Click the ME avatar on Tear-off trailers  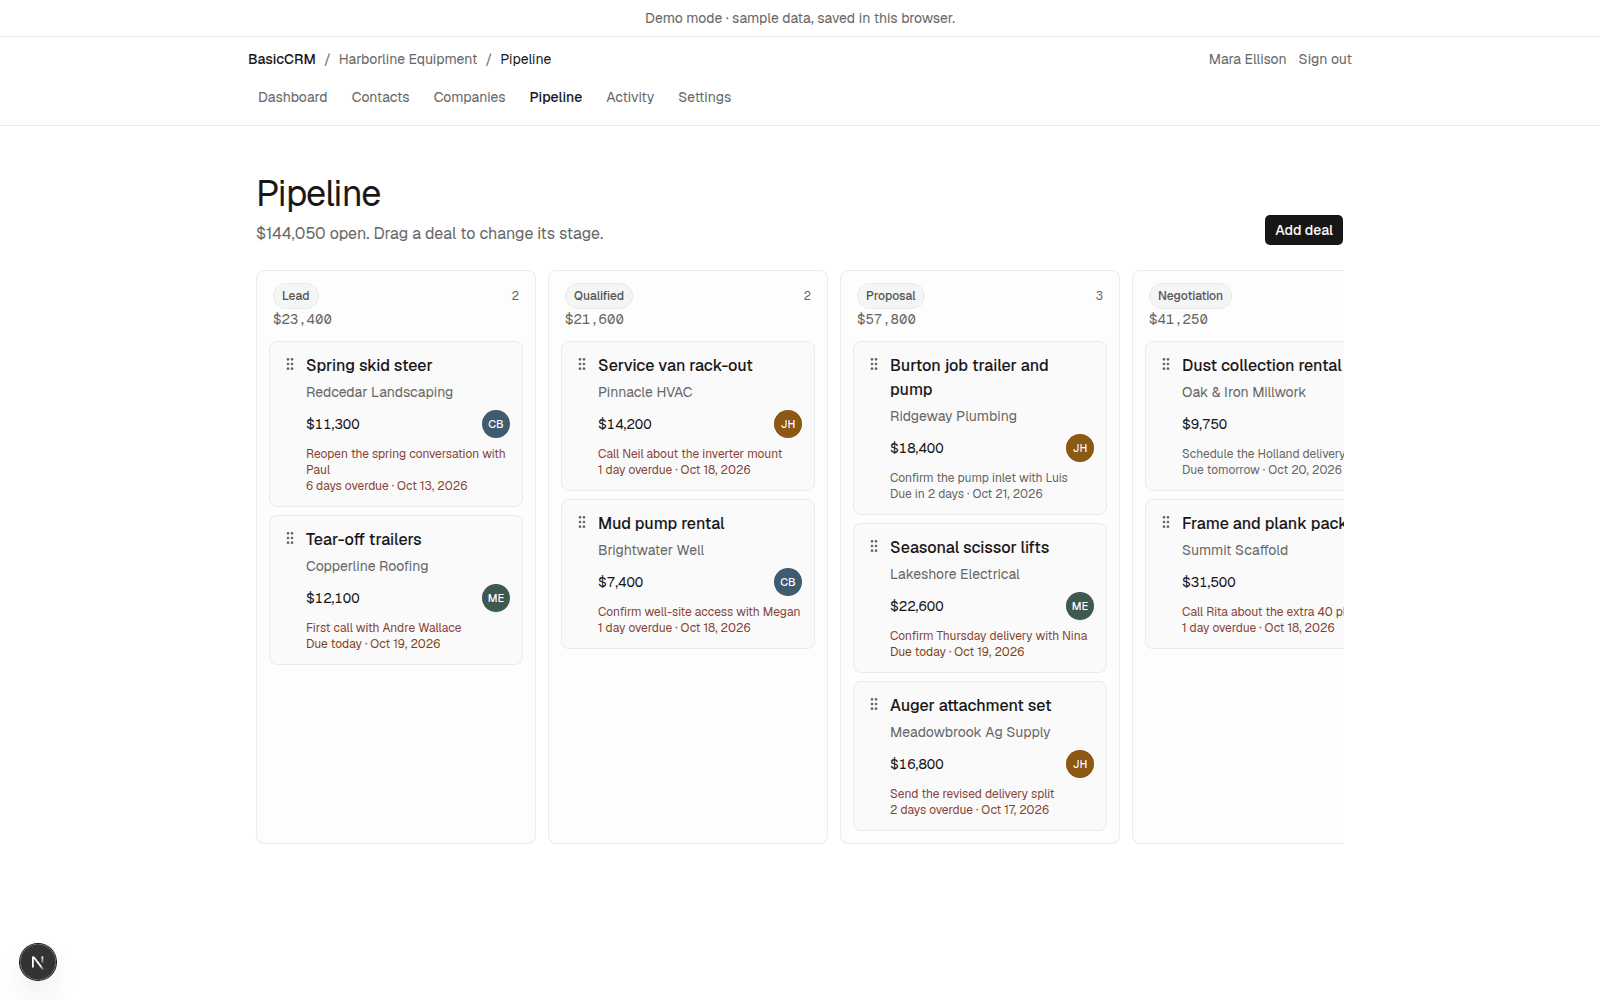[496, 598]
